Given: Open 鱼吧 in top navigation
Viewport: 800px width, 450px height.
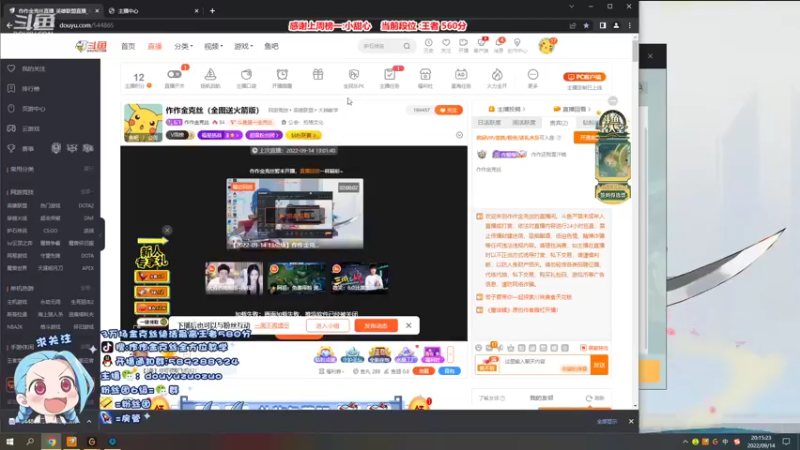Looking at the screenshot, I should click(271, 46).
